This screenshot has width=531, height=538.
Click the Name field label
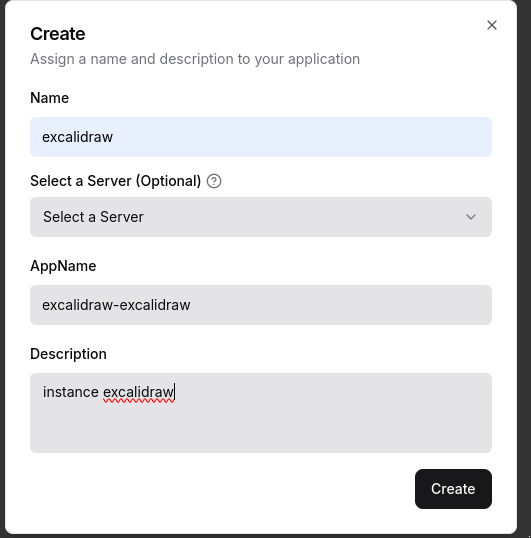(49, 98)
